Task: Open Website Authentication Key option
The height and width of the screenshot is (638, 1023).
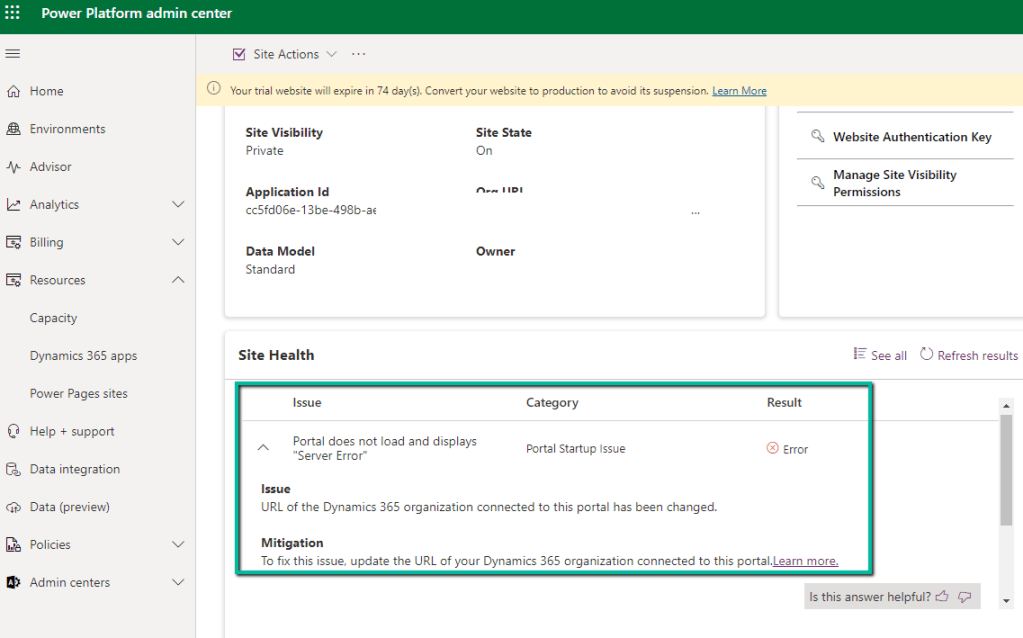Action: click(x=911, y=137)
